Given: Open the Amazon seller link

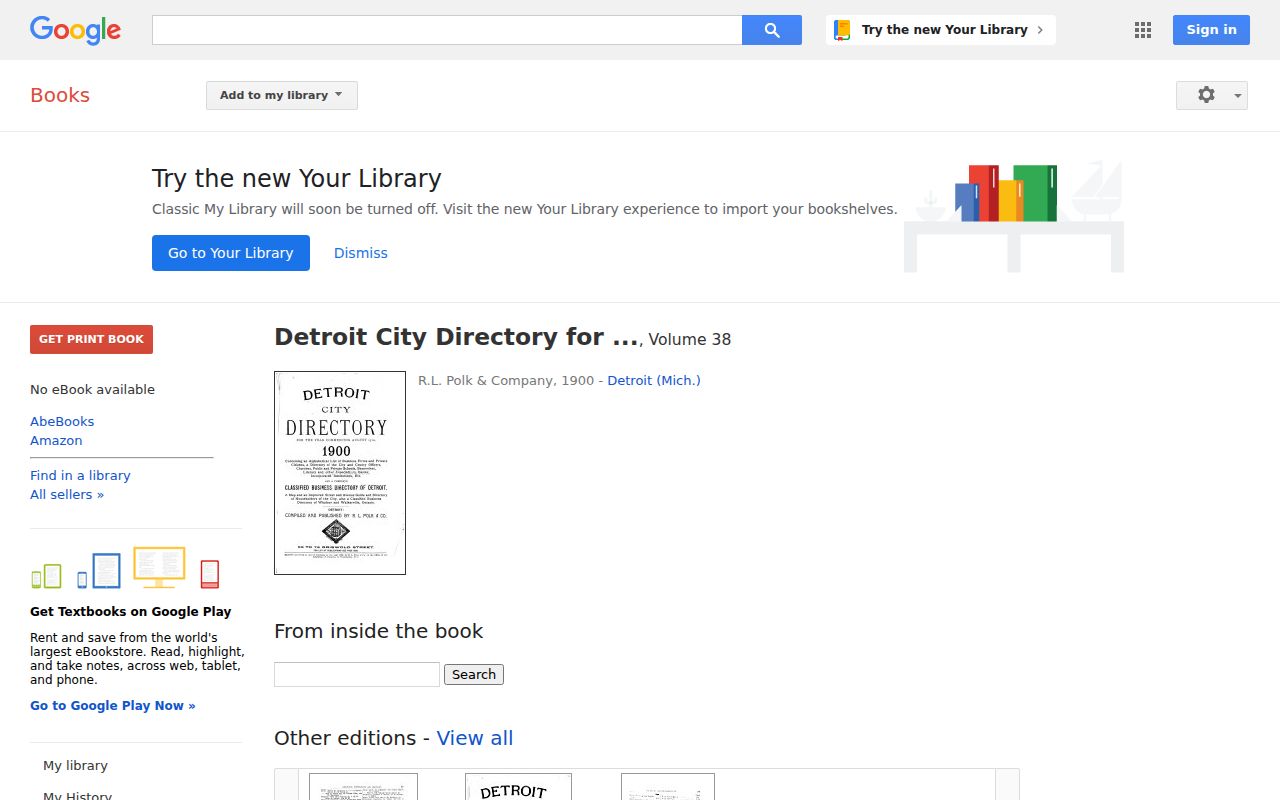Looking at the screenshot, I should pyautogui.click(x=56, y=441).
